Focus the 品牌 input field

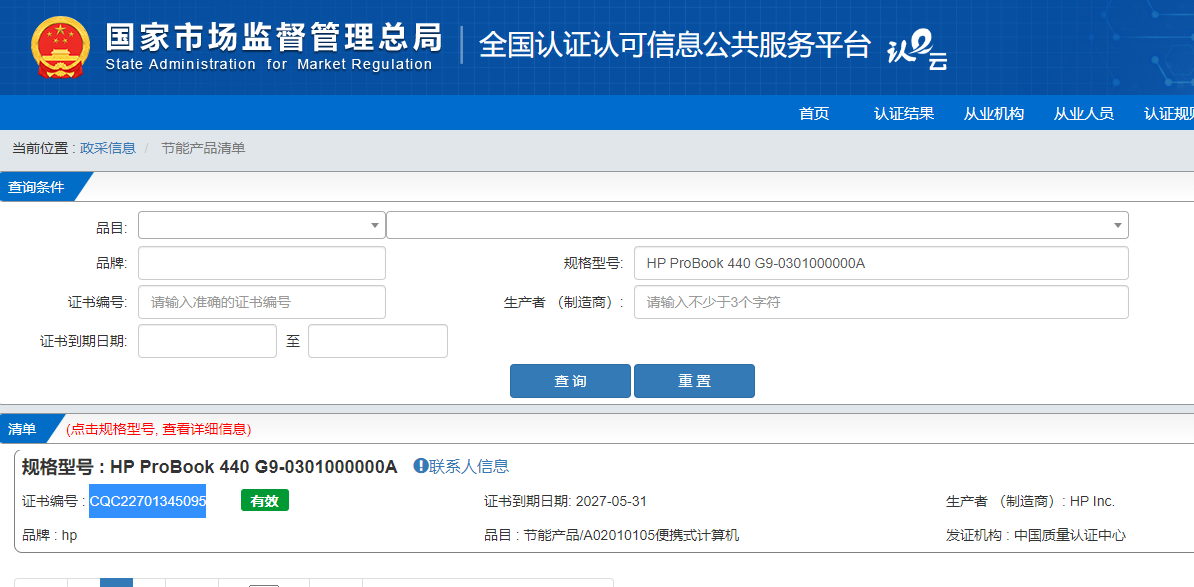(x=262, y=263)
